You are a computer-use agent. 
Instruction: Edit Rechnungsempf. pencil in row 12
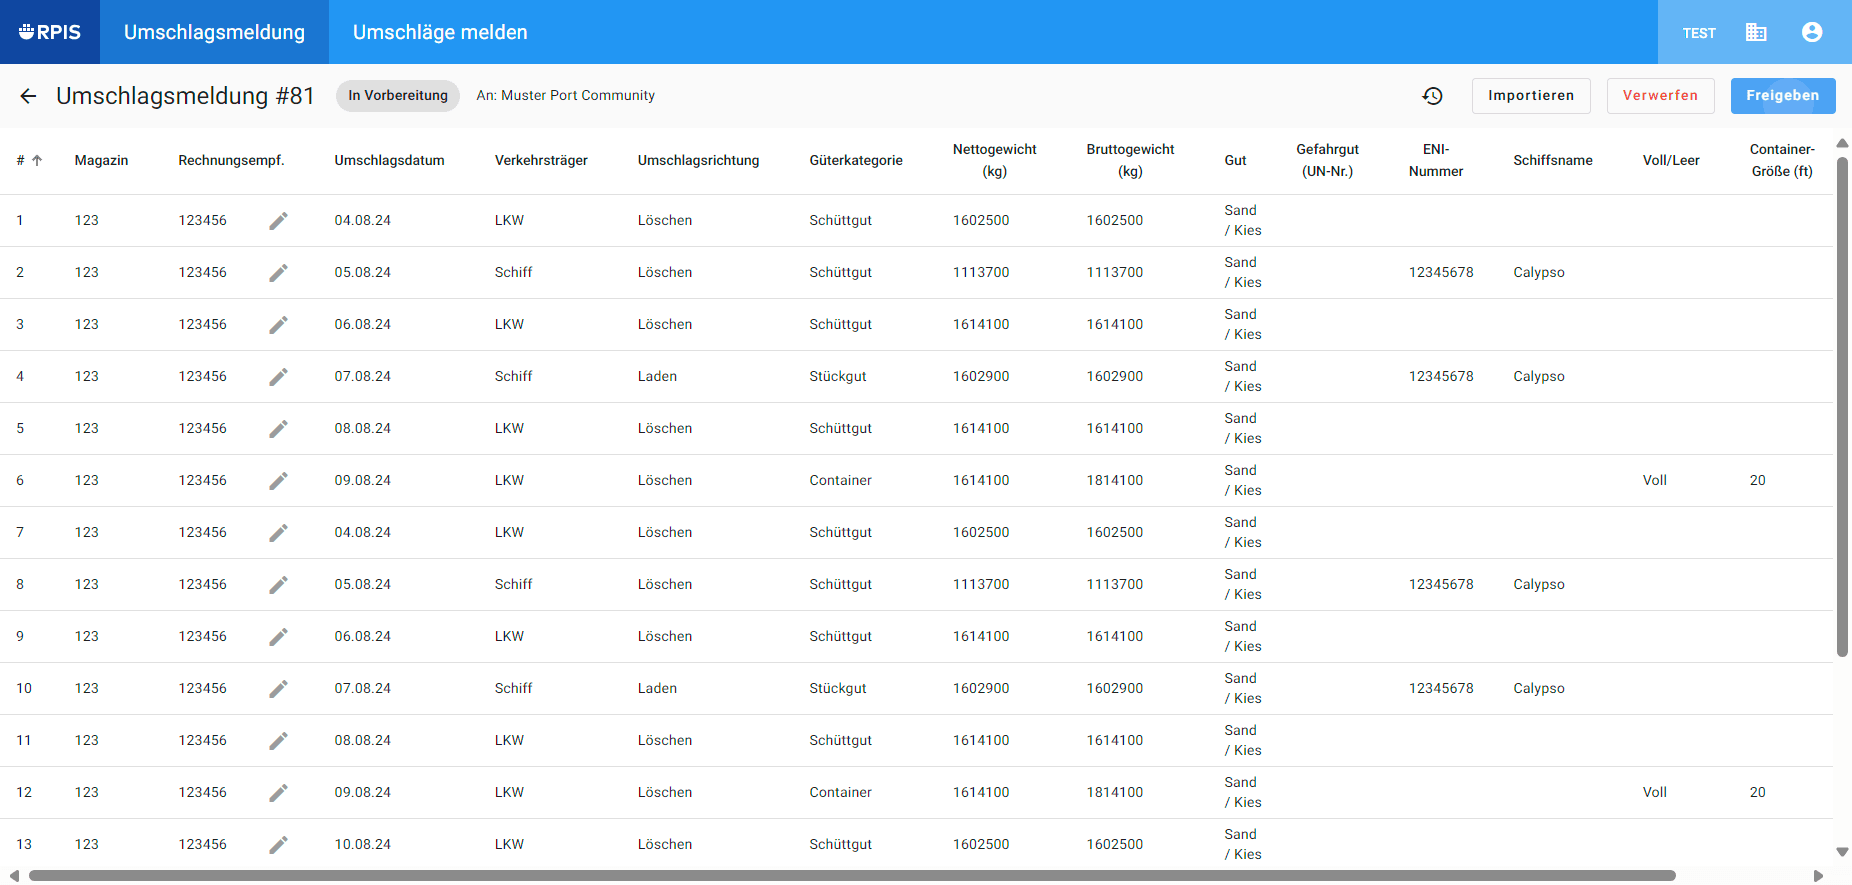point(278,793)
